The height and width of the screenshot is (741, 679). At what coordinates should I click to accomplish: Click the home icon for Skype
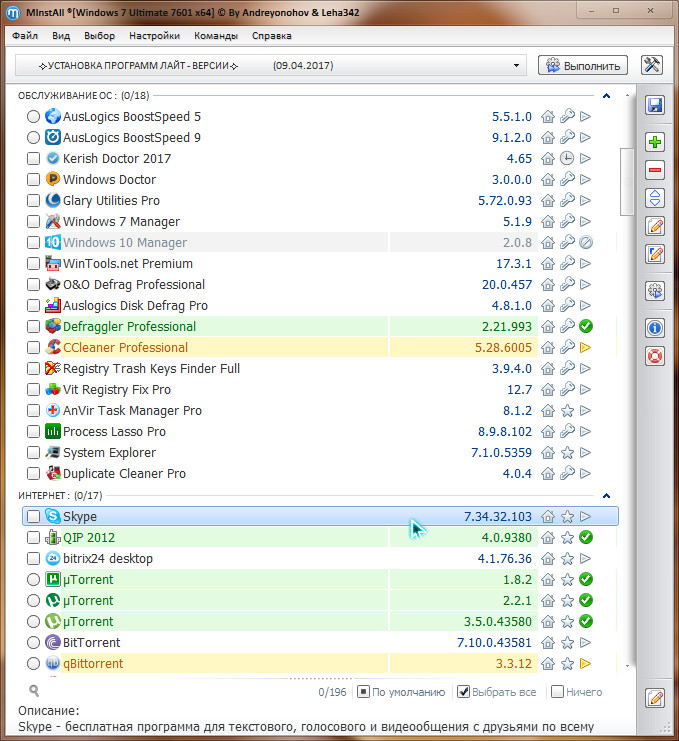point(548,517)
